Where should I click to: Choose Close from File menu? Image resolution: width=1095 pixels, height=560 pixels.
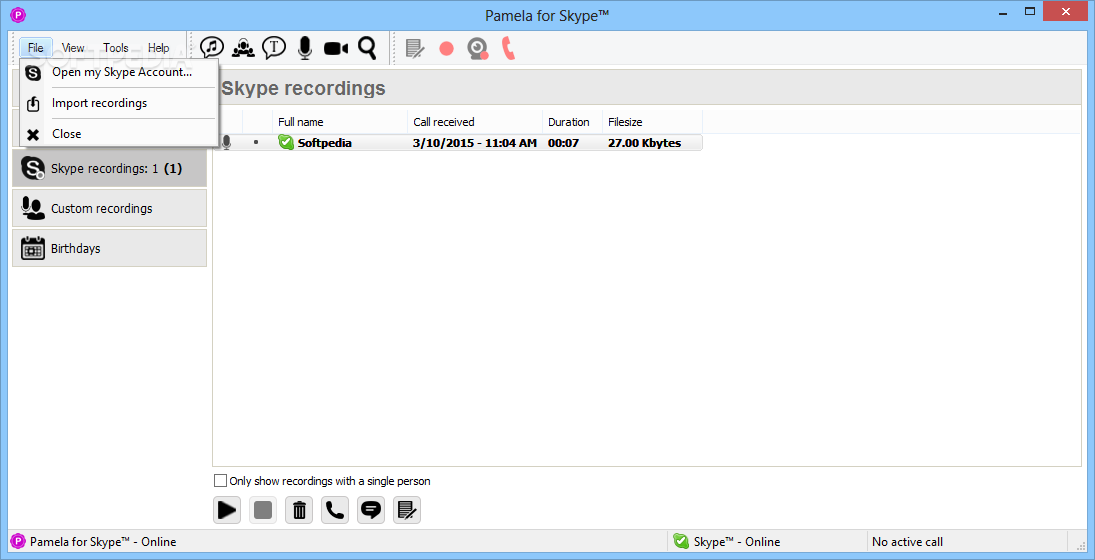119,134
